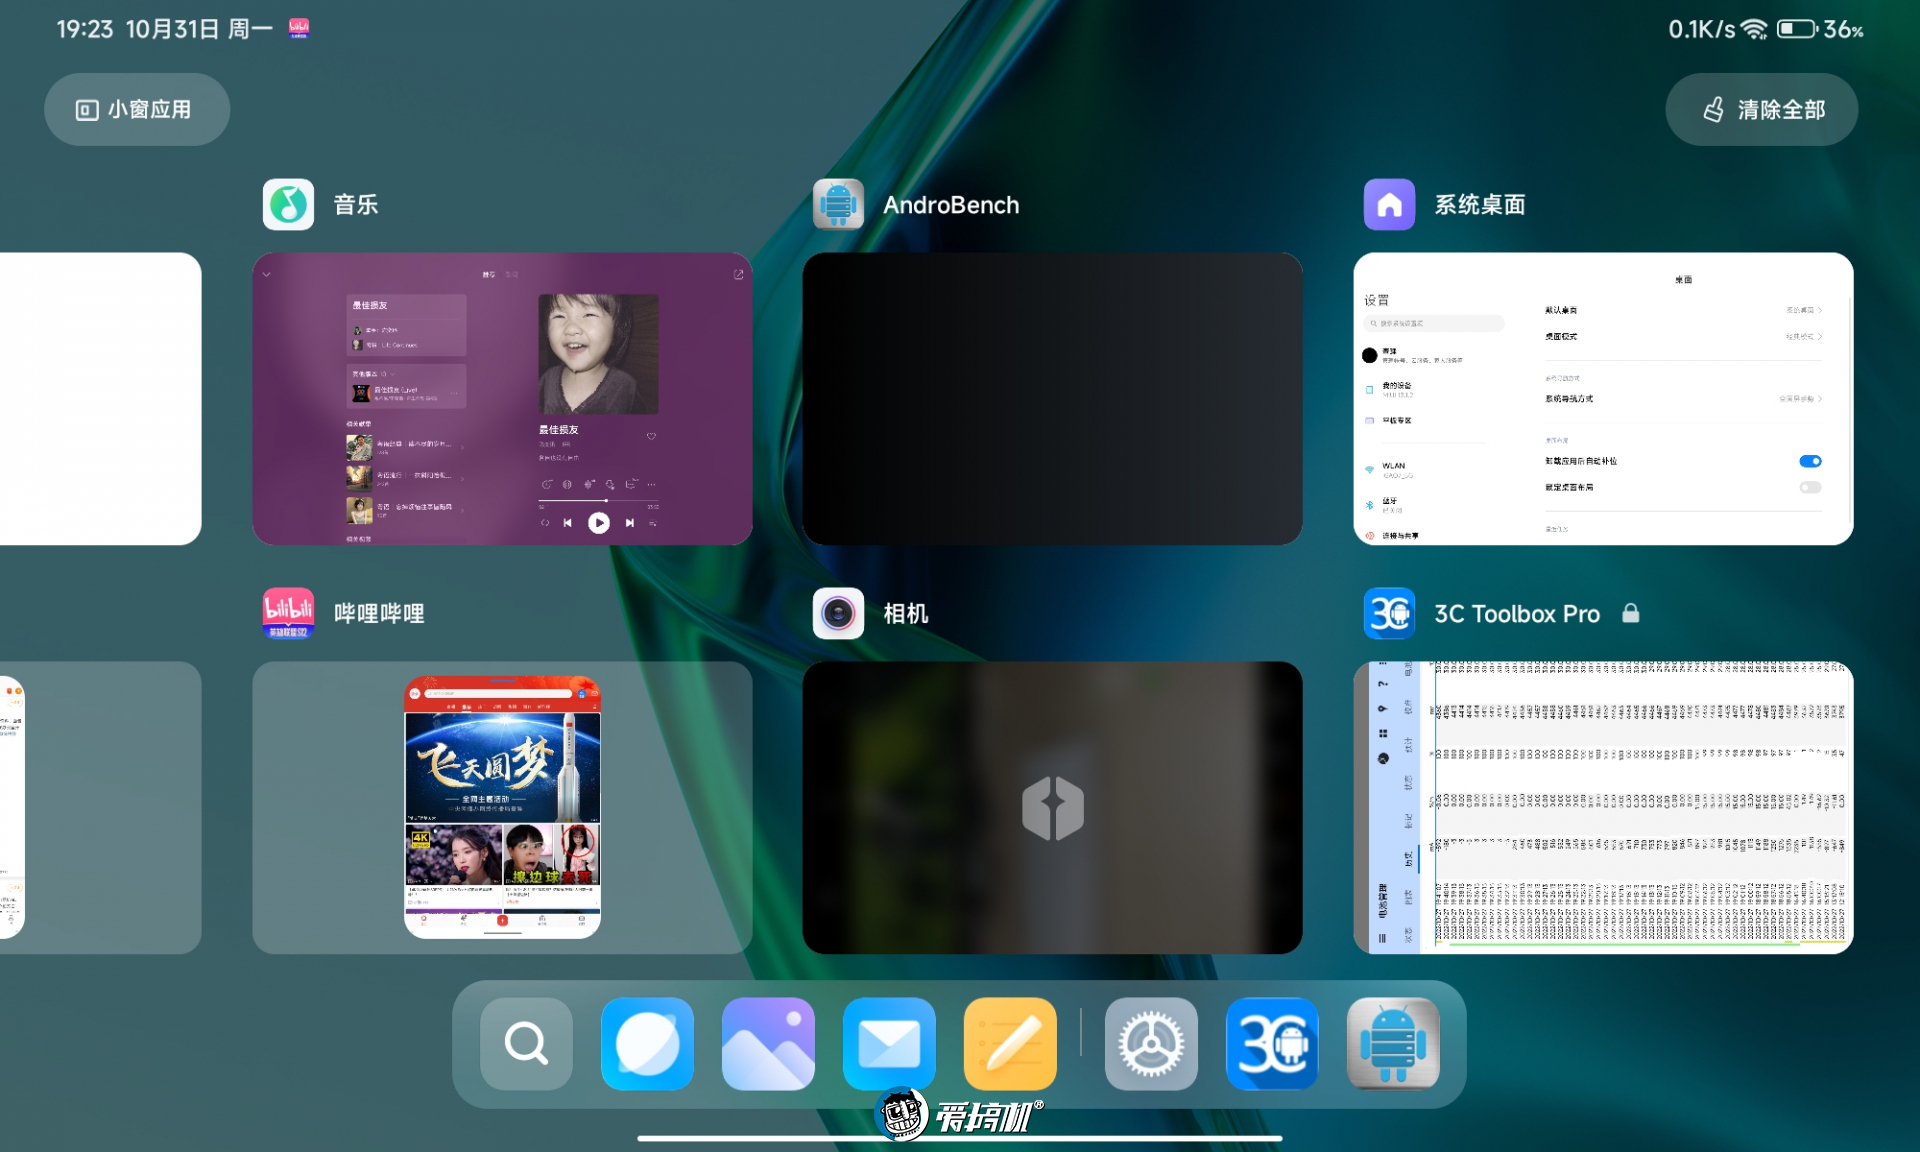
Task: Open the Mail app from the dock
Action: pos(889,1044)
